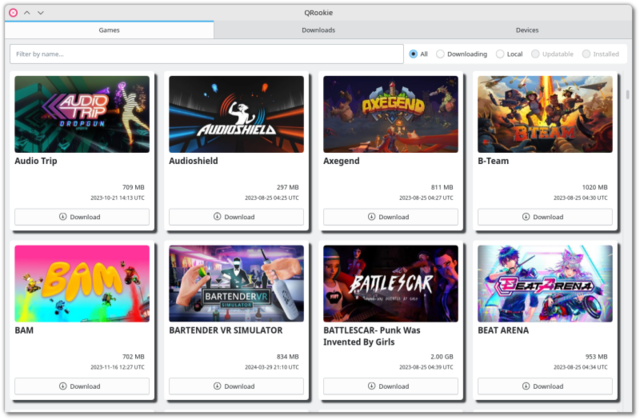The image size is (640, 420).
Task: Open the Battlescar cover thumbnail
Action: [x=391, y=284]
